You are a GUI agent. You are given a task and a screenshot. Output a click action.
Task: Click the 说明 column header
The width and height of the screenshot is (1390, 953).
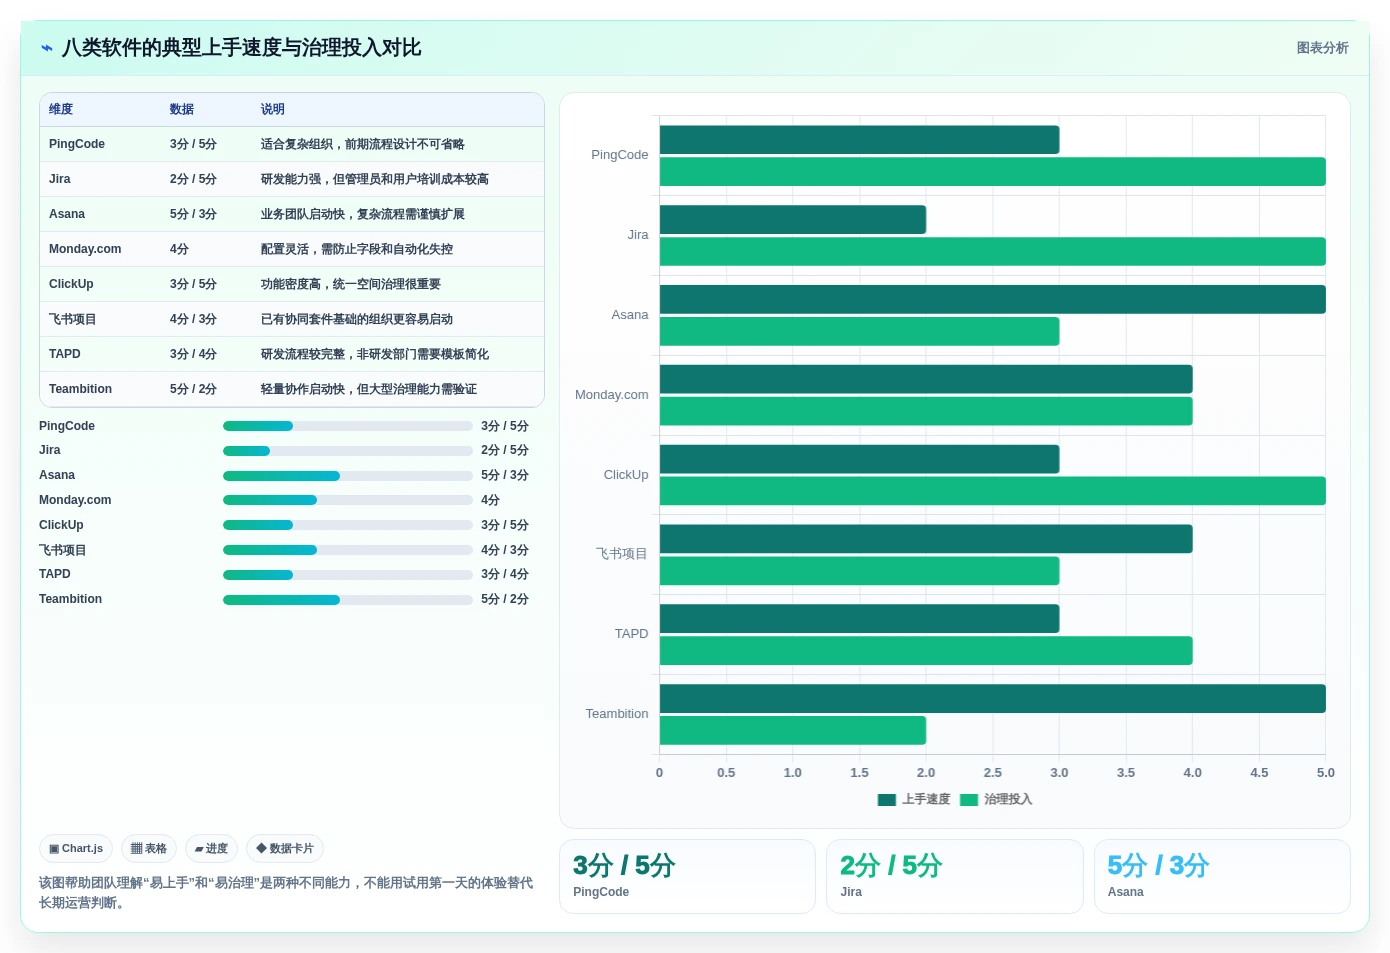click(273, 110)
